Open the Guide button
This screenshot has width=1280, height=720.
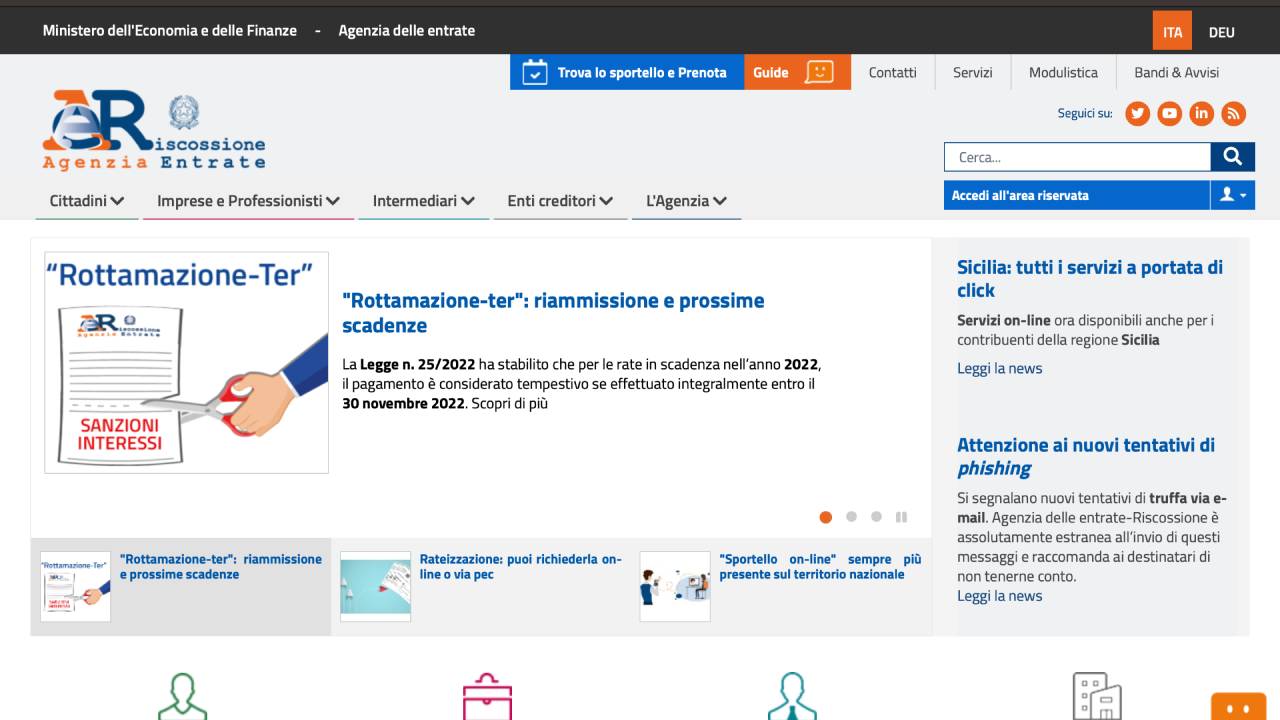(797, 72)
